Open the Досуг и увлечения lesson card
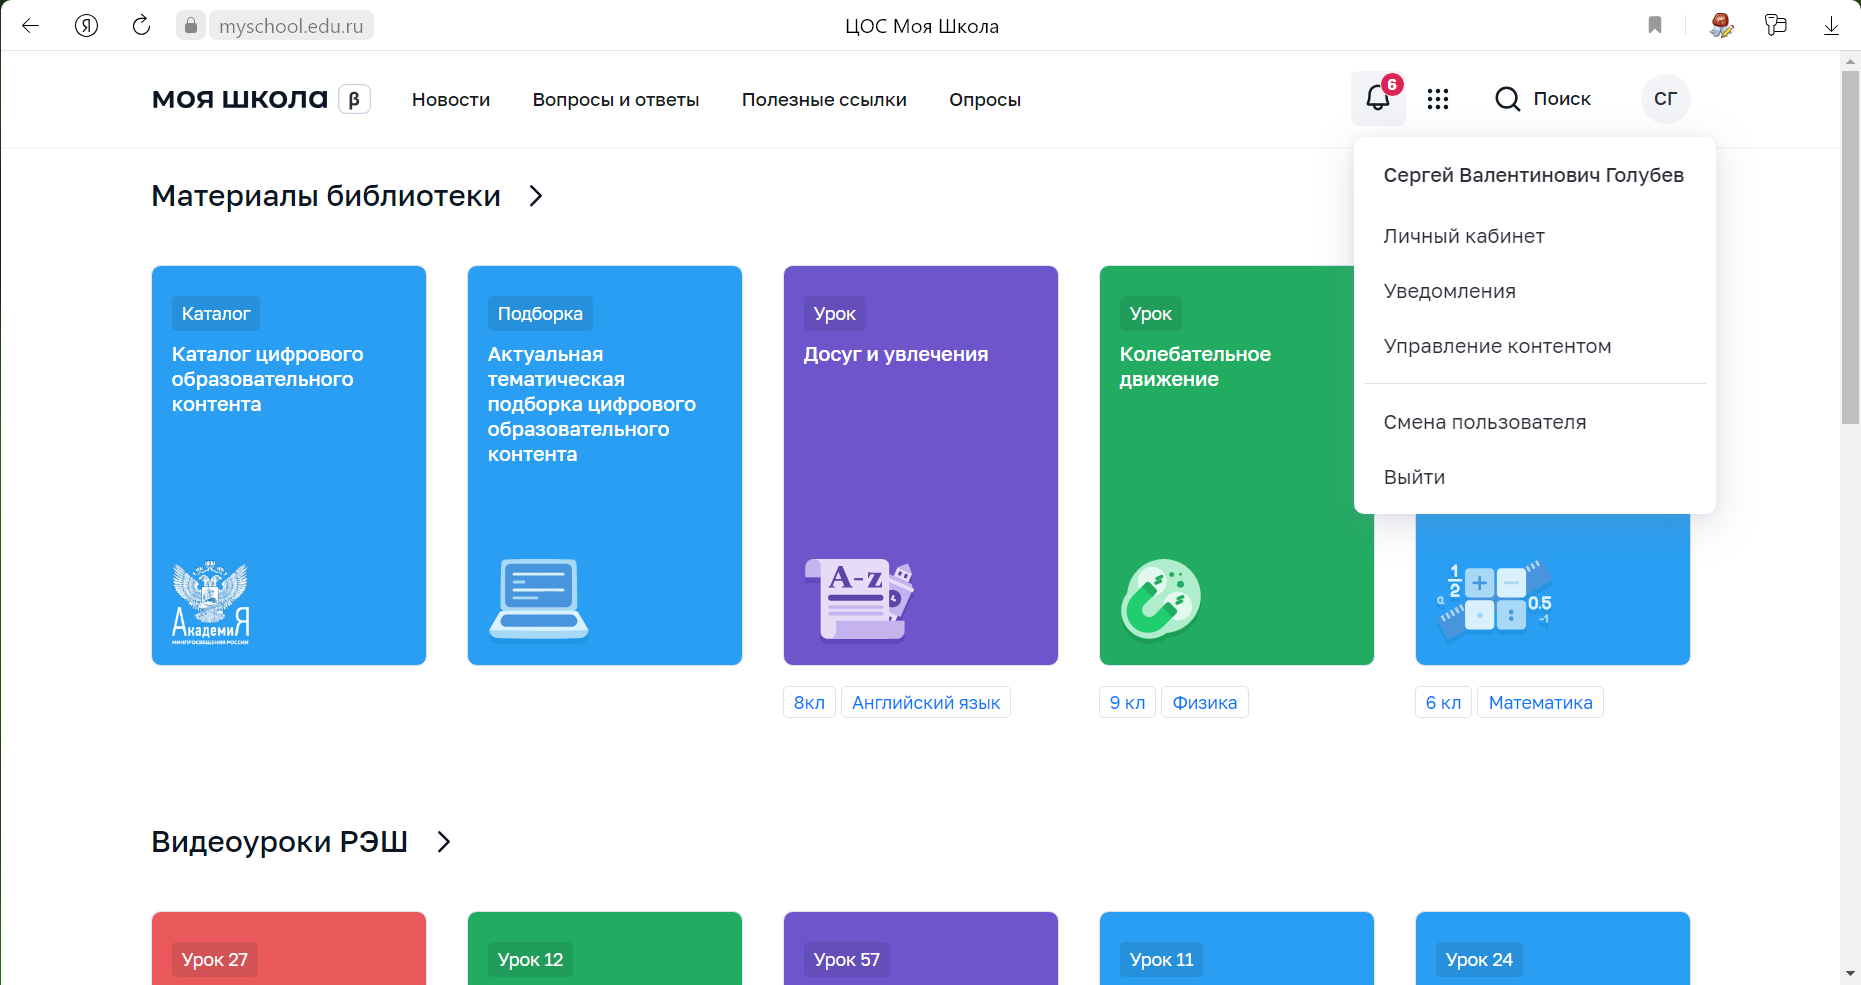The width and height of the screenshot is (1861, 985). (x=920, y=465)
